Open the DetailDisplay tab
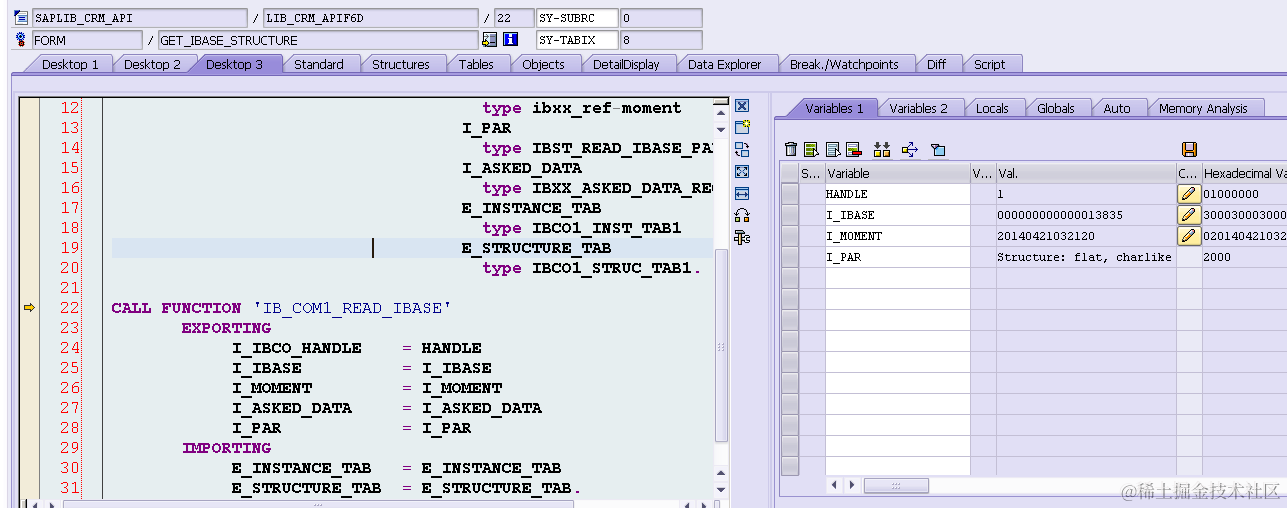Screen dimensions: 1287x508 click(626, 64)
